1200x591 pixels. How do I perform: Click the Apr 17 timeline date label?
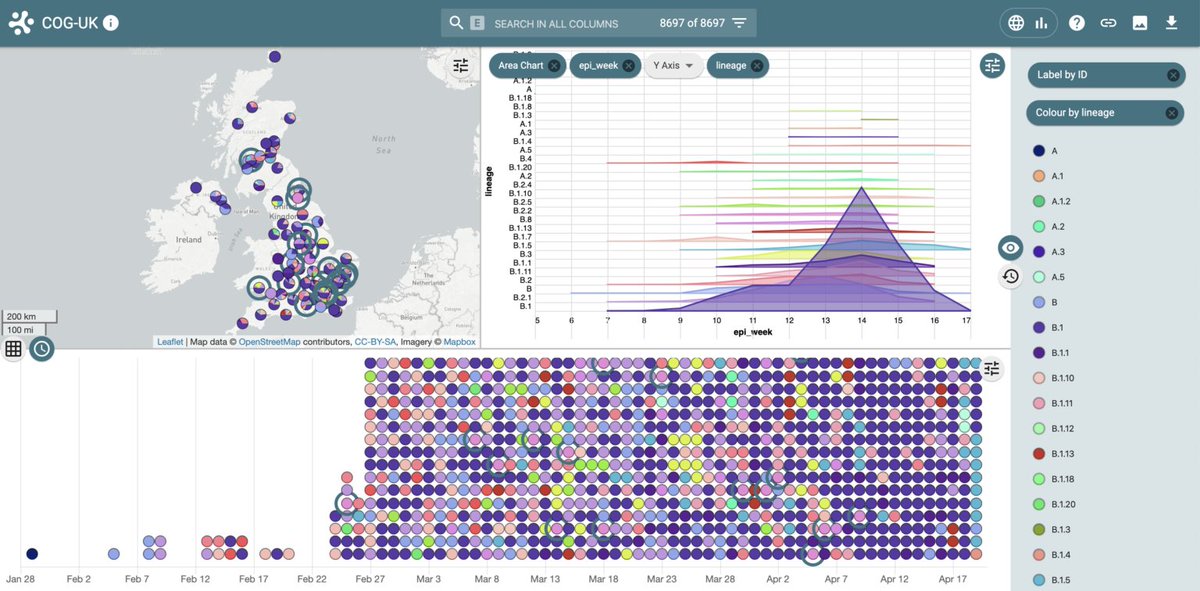pos(953,579)
